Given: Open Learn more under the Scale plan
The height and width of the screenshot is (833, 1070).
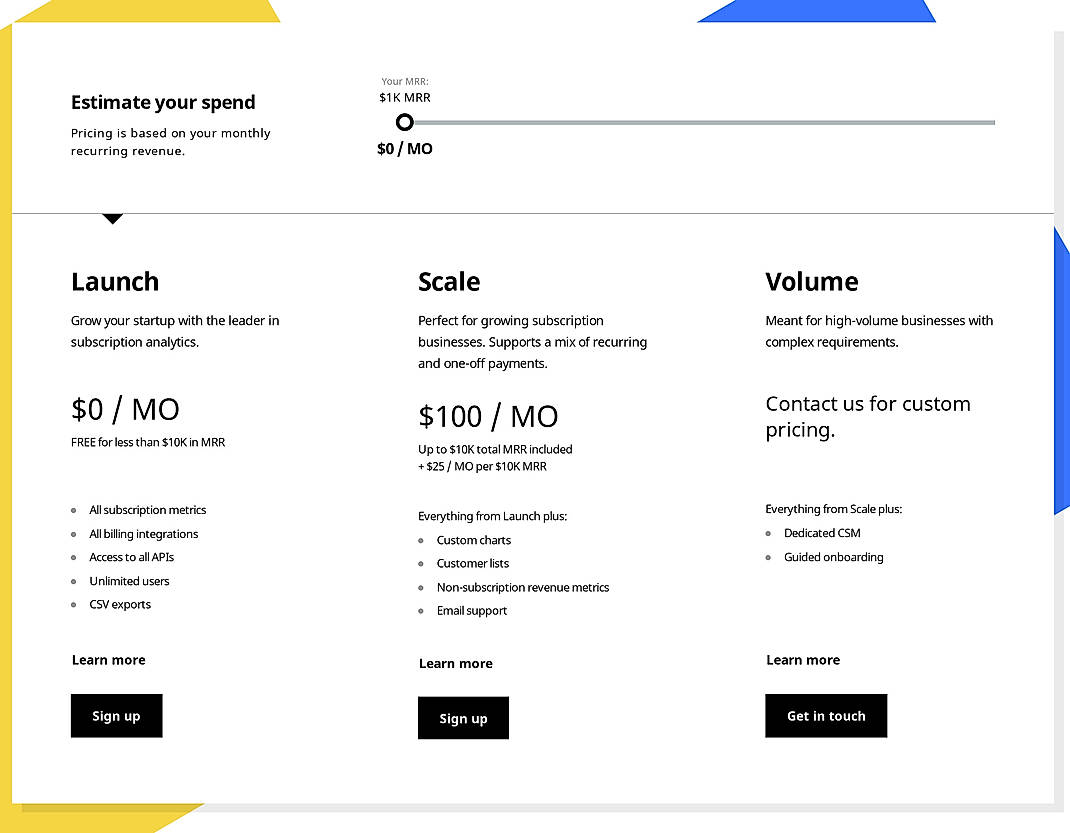Looking at the screenshot, I should [x=455, y=663].
